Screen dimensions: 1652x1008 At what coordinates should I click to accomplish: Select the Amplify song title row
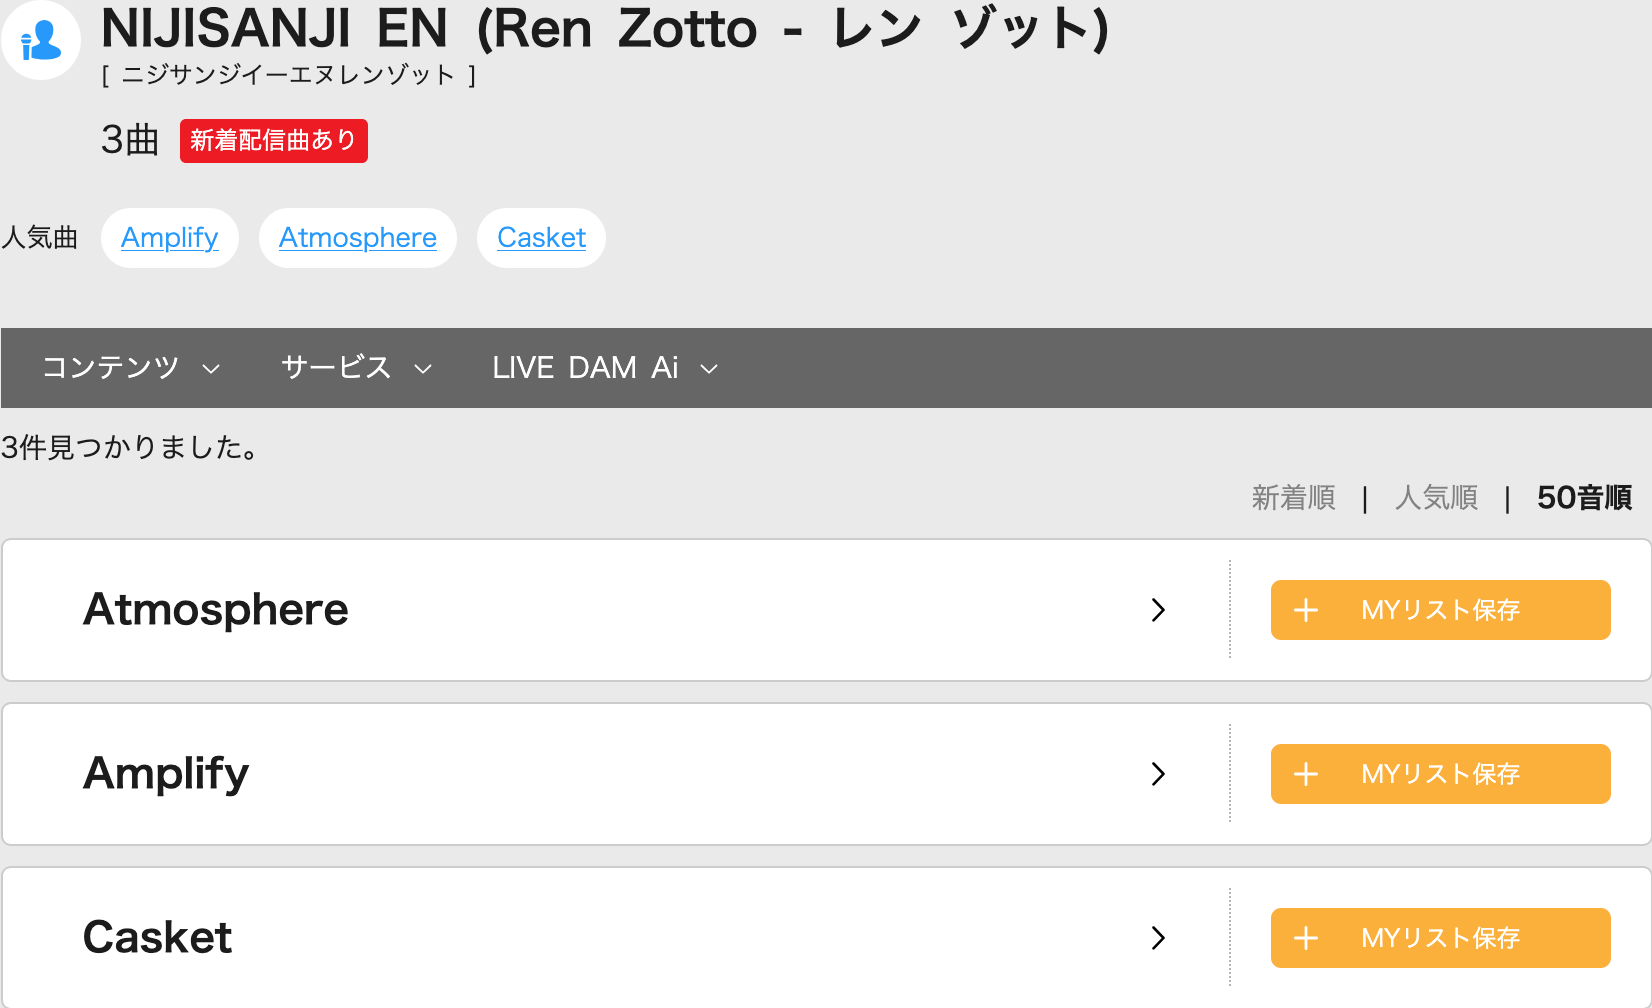point(166,774)
